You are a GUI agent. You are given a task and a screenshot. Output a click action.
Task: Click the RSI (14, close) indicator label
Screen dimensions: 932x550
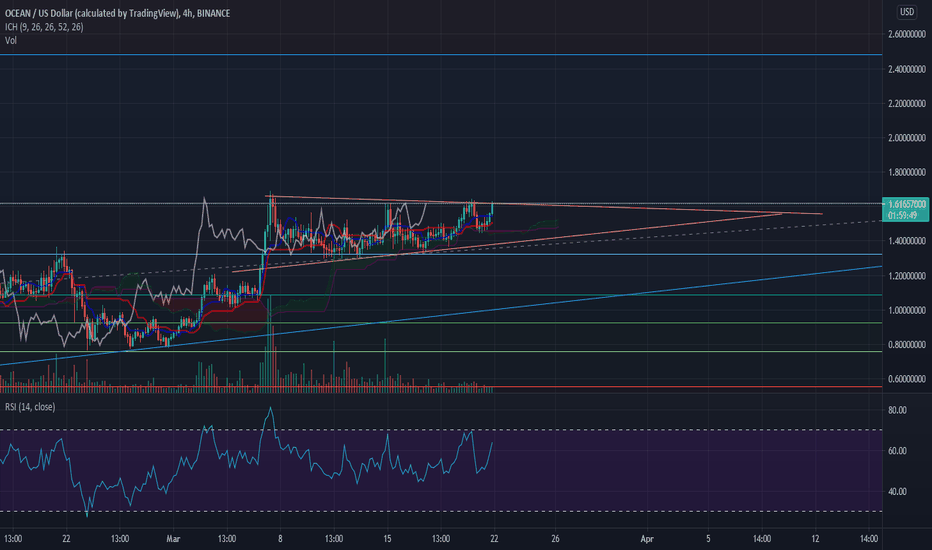30,407
